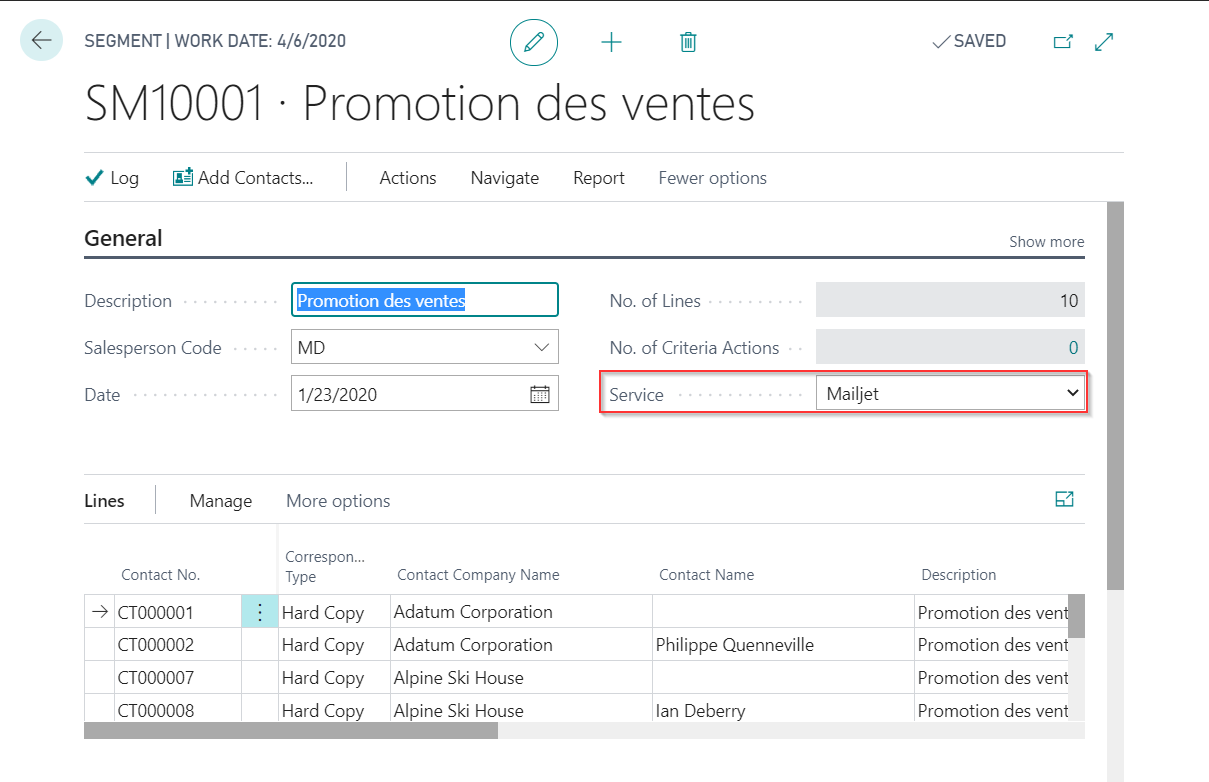Create new segment with plus icon

click(611, 42)
